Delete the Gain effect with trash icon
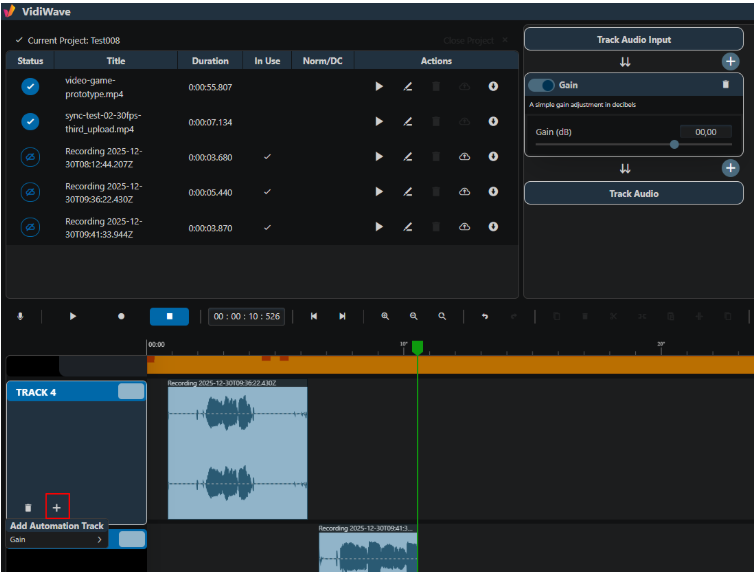 click(x=726, y=85)
